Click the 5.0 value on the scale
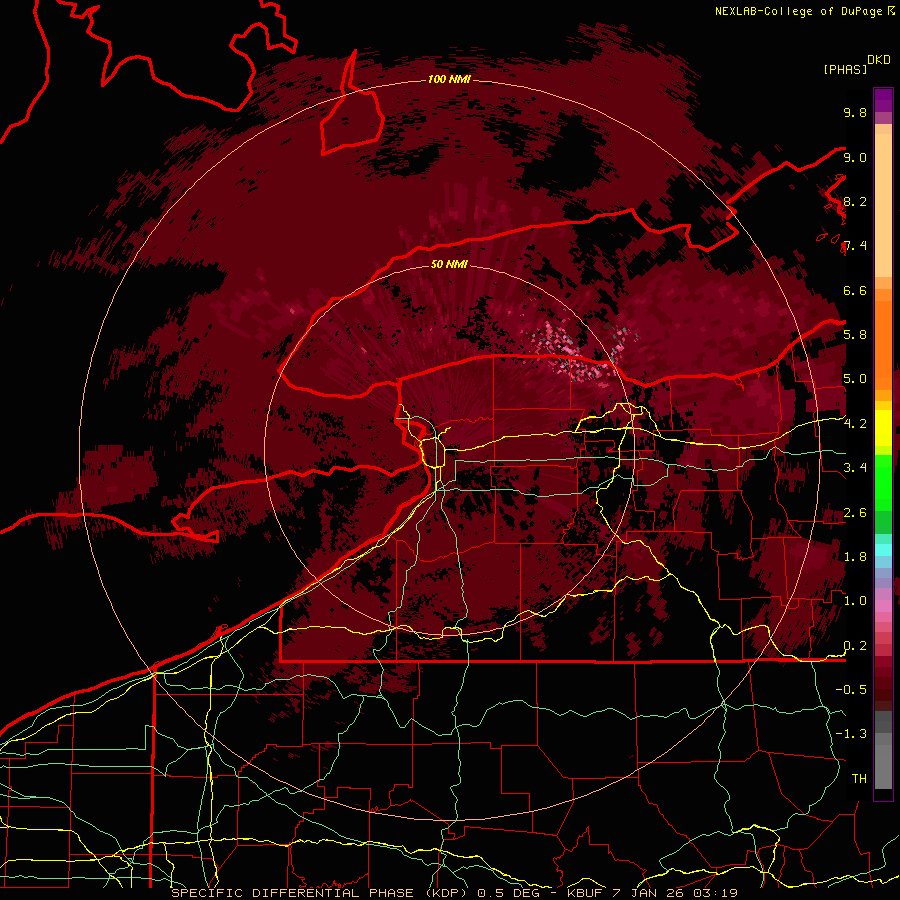 [855, 379]
